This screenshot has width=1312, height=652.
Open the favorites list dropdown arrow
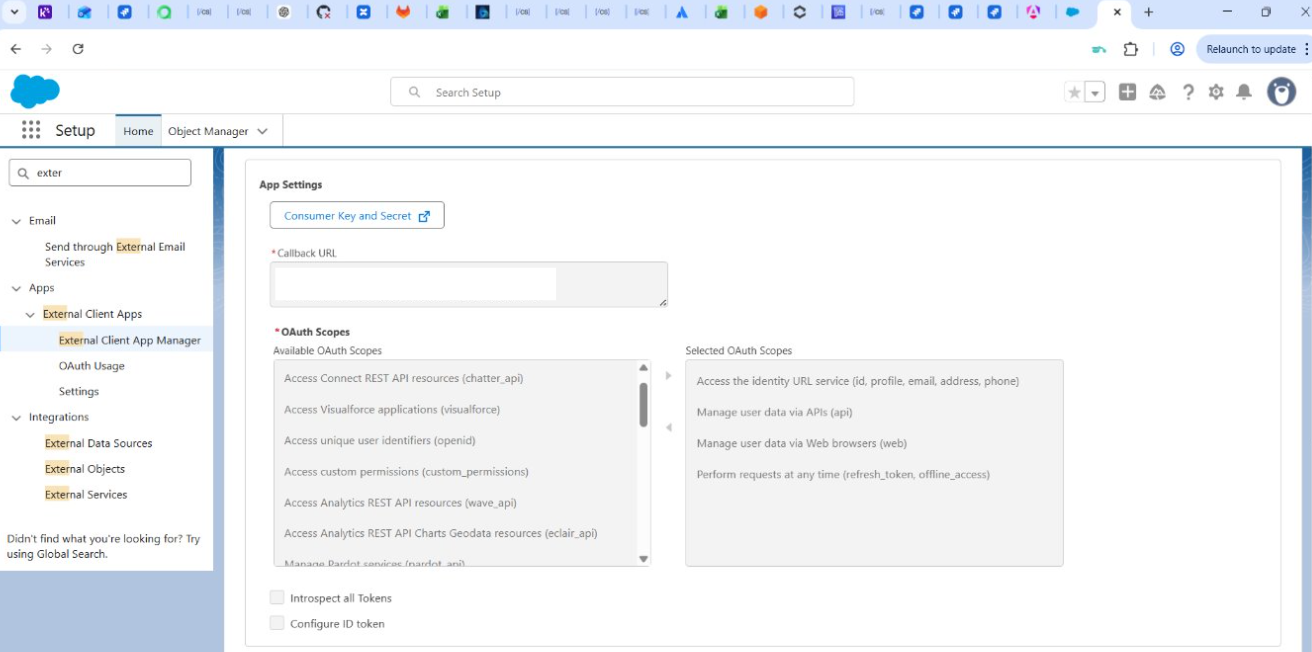1095,93
